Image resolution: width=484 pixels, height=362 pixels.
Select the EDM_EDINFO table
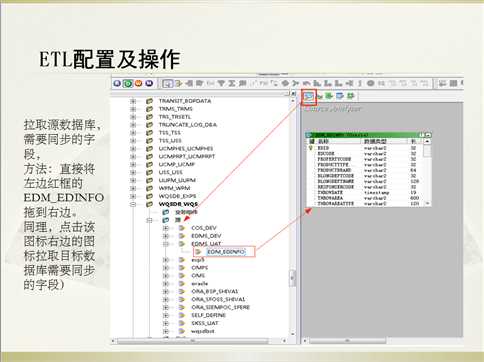click(x=226, y=252)
